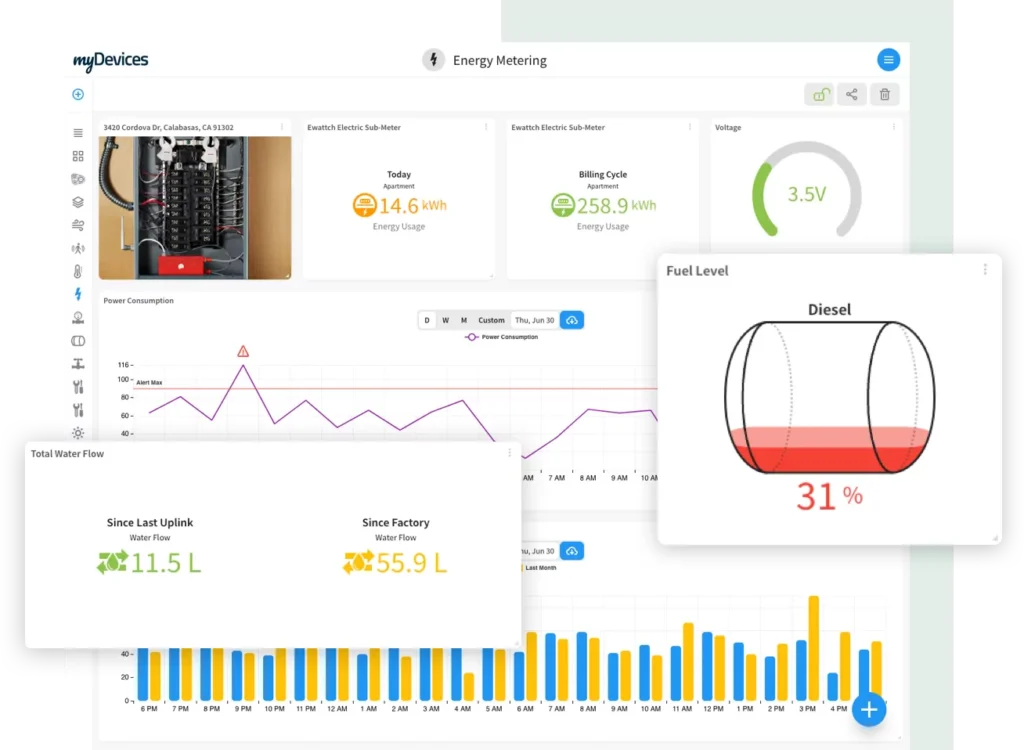This screenshot has height=750, width=1024.
Task: Toggle the green lock dashboard button
Action: [820, 95]
